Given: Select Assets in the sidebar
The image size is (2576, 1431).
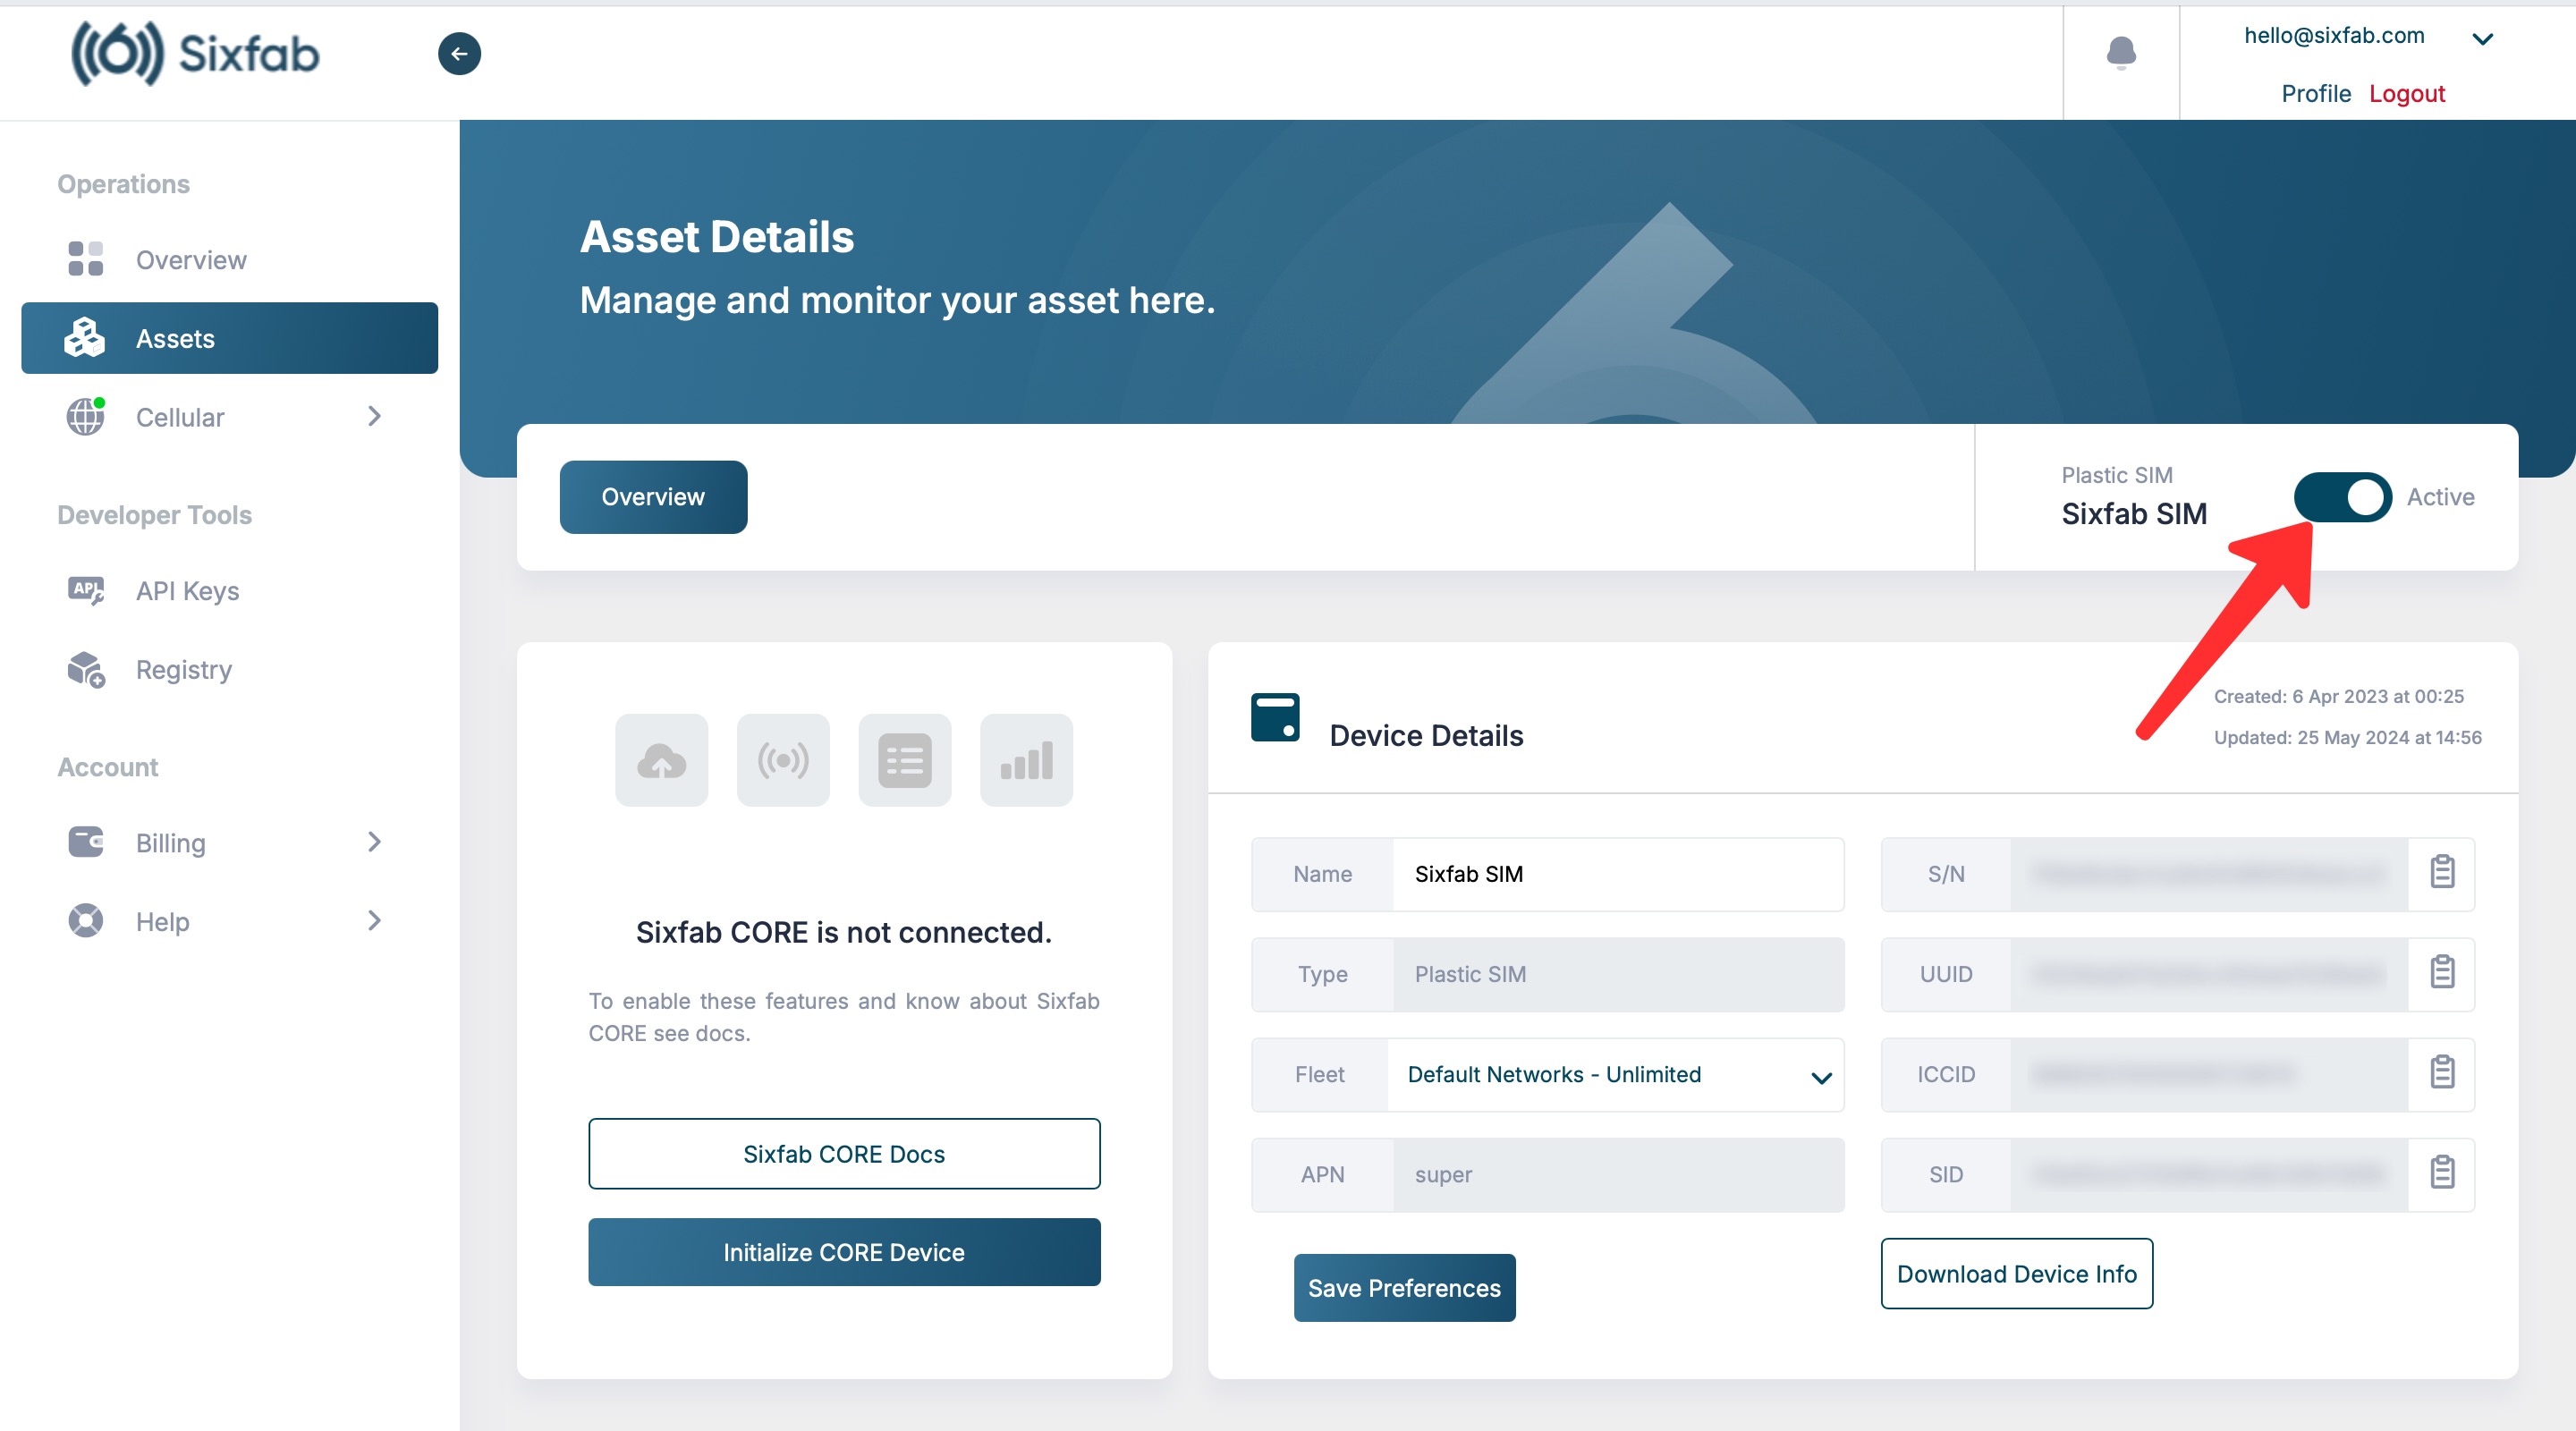Looking at the screenshot, I should click(230, 338).
